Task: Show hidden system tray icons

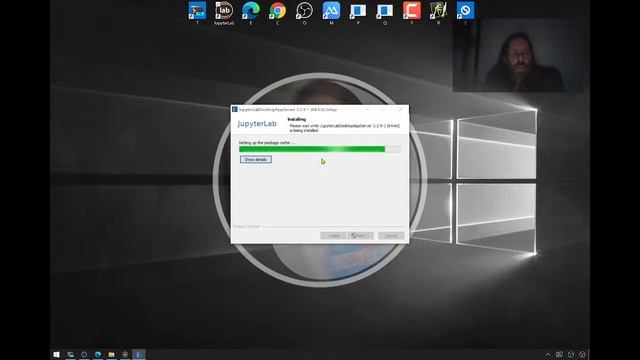Action: (x=548, y=354)
